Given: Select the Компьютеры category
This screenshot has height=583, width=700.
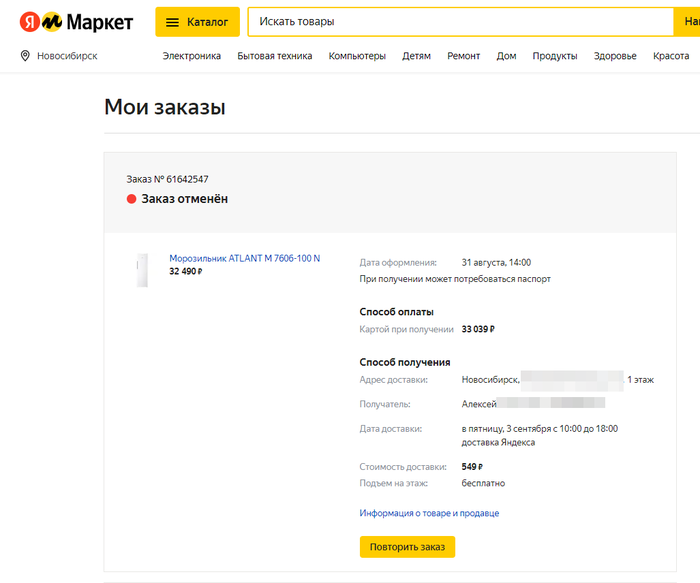Looking at the screenshot, I should point(357,56).
